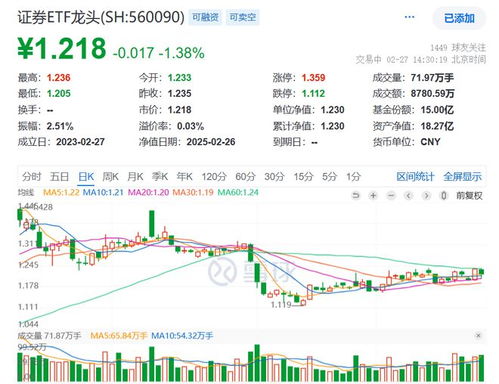
Task: Click the tall green candle in the K-line chart
Action: (152, 224)
